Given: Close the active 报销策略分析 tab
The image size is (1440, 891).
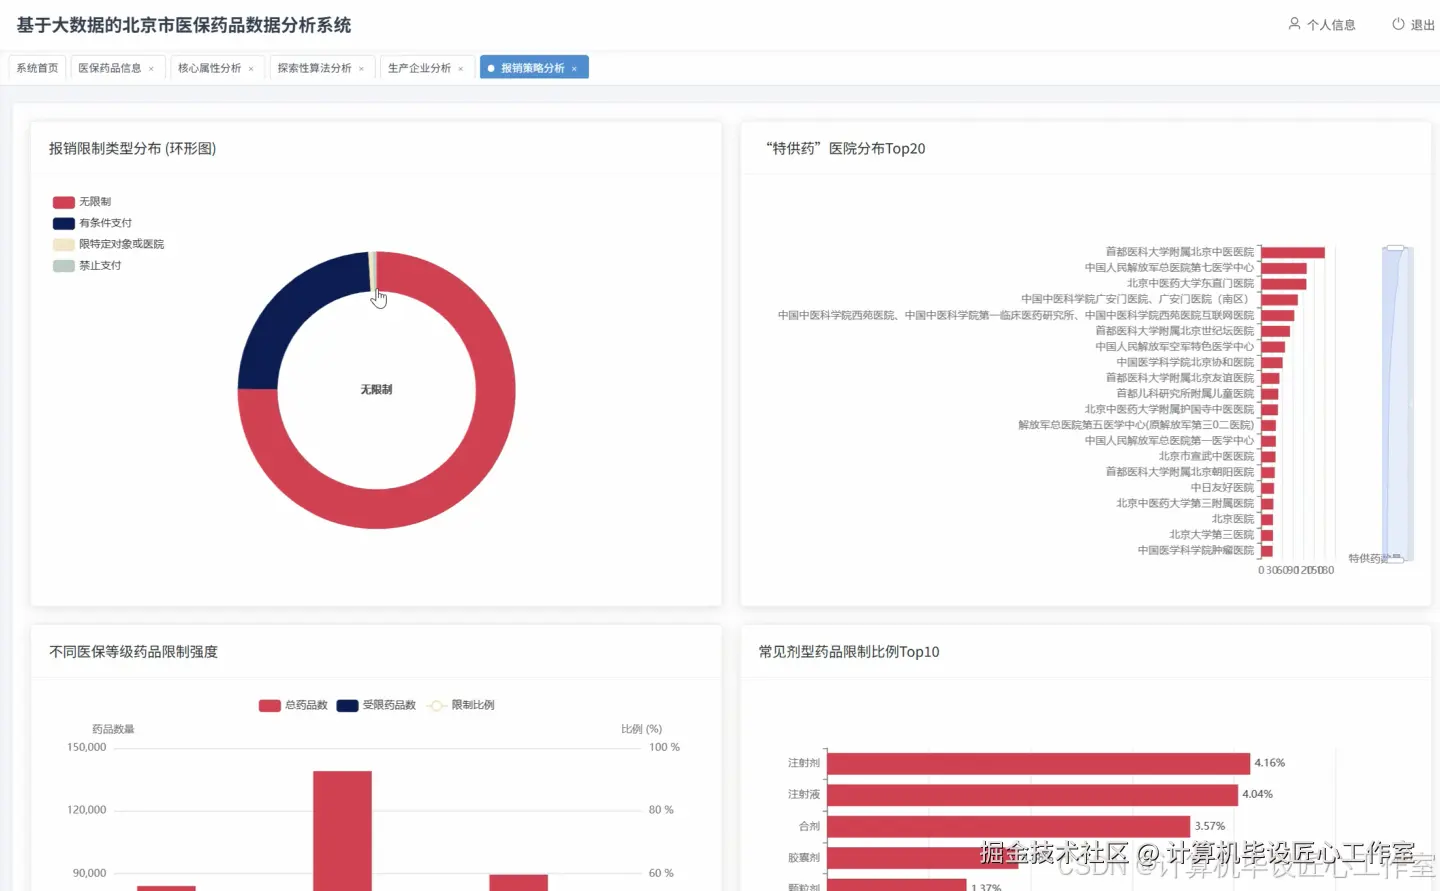Looking at the screenshot, I should tap(574, 69).
